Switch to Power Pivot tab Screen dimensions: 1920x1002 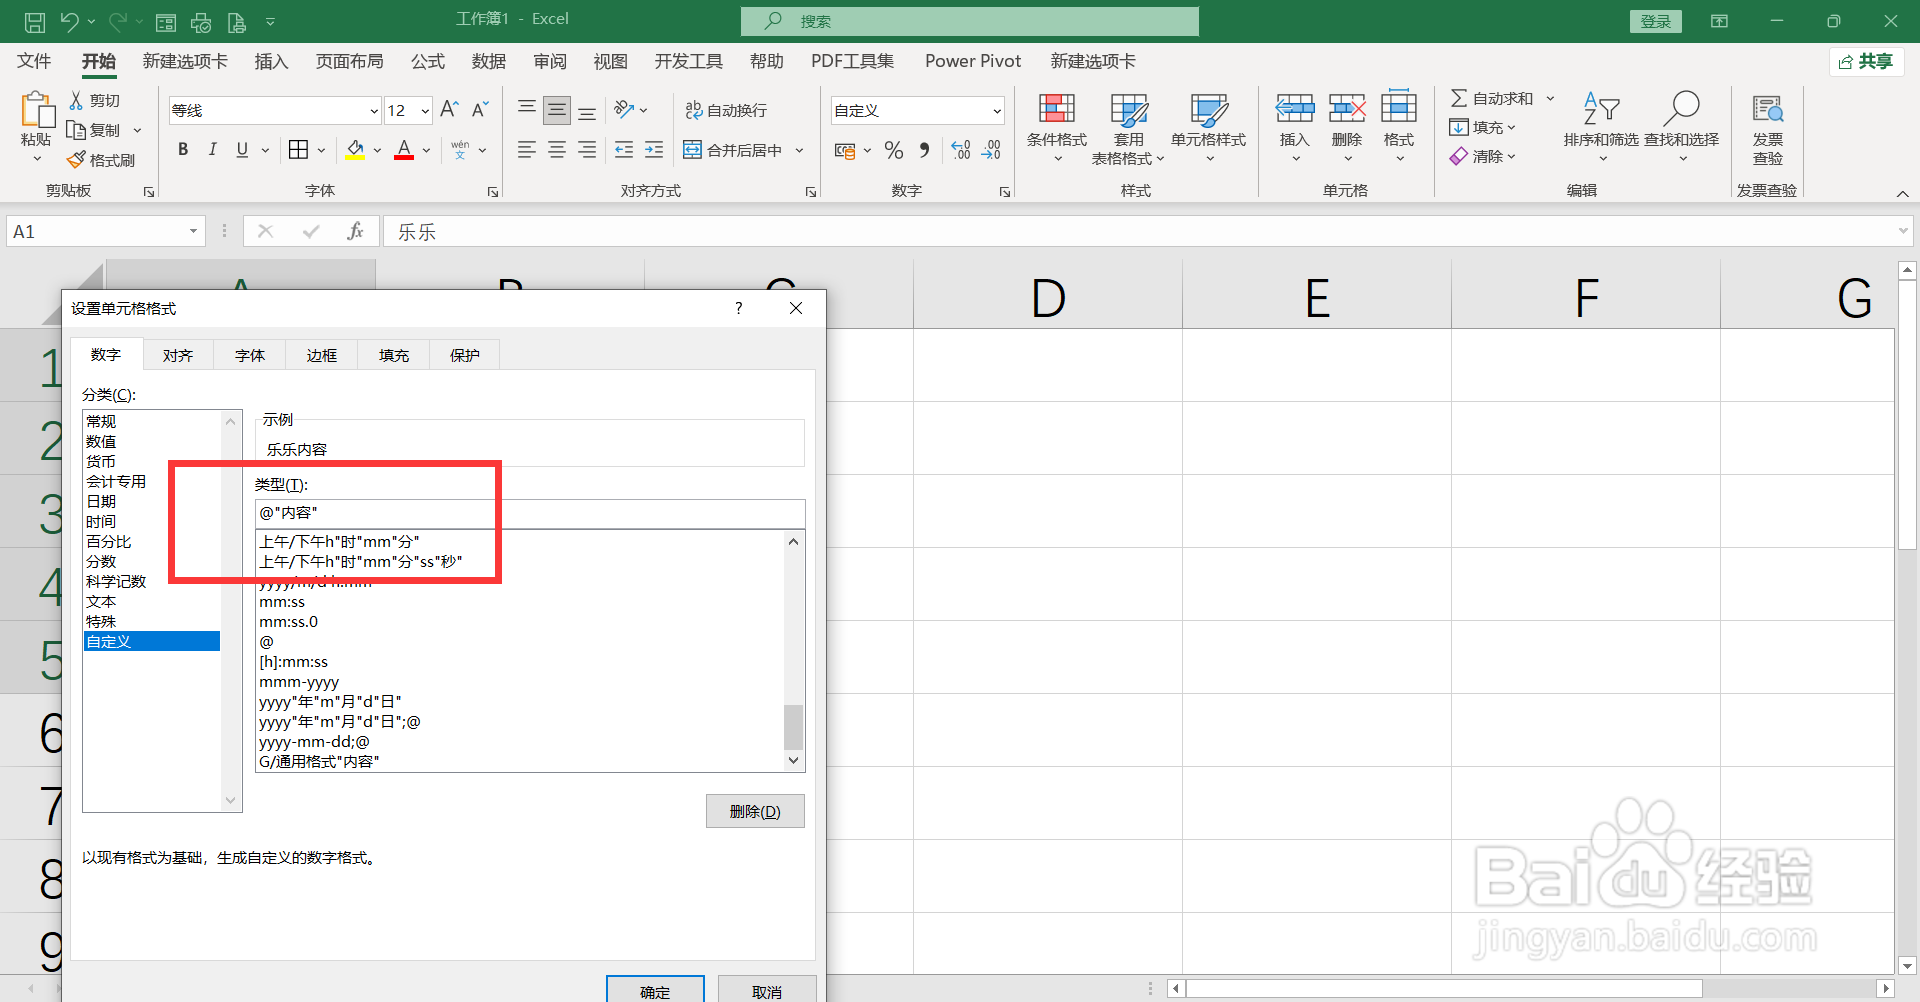tap(973, 62)
